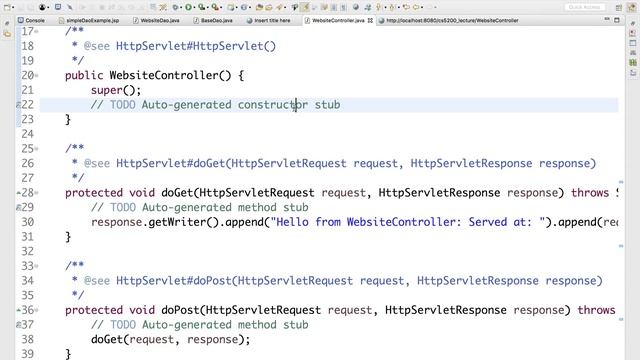Select the Java EE perspective icon

point(632,8)
